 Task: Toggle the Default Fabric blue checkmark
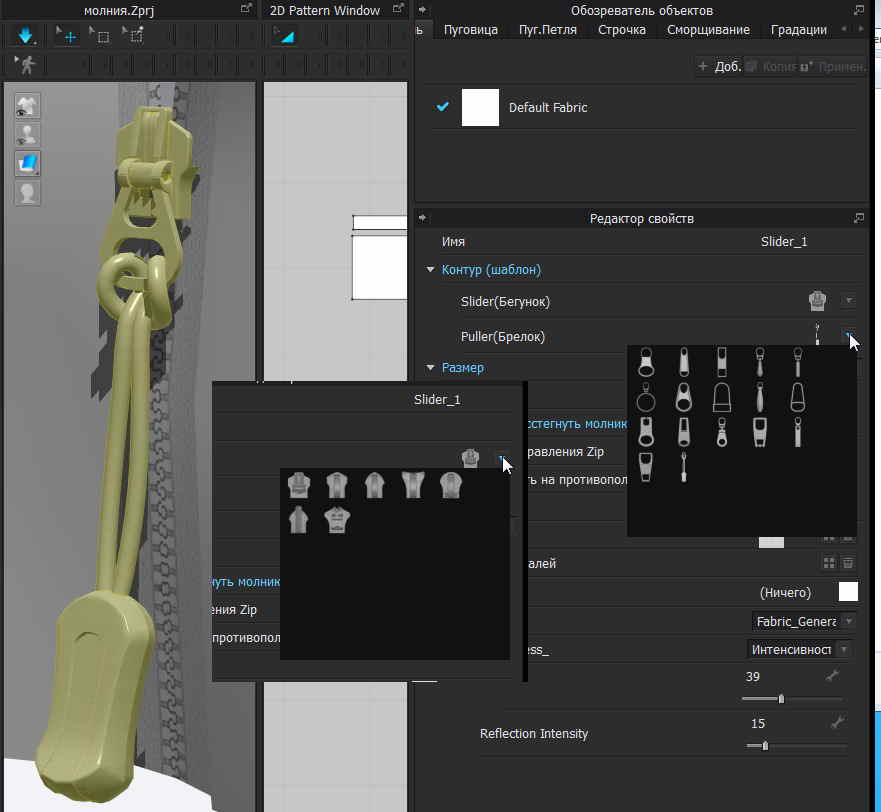coord(443,106)
